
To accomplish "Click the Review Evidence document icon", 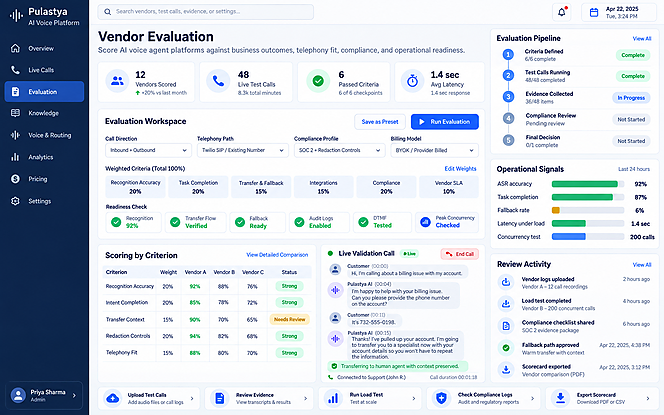I will coord(219,398).
